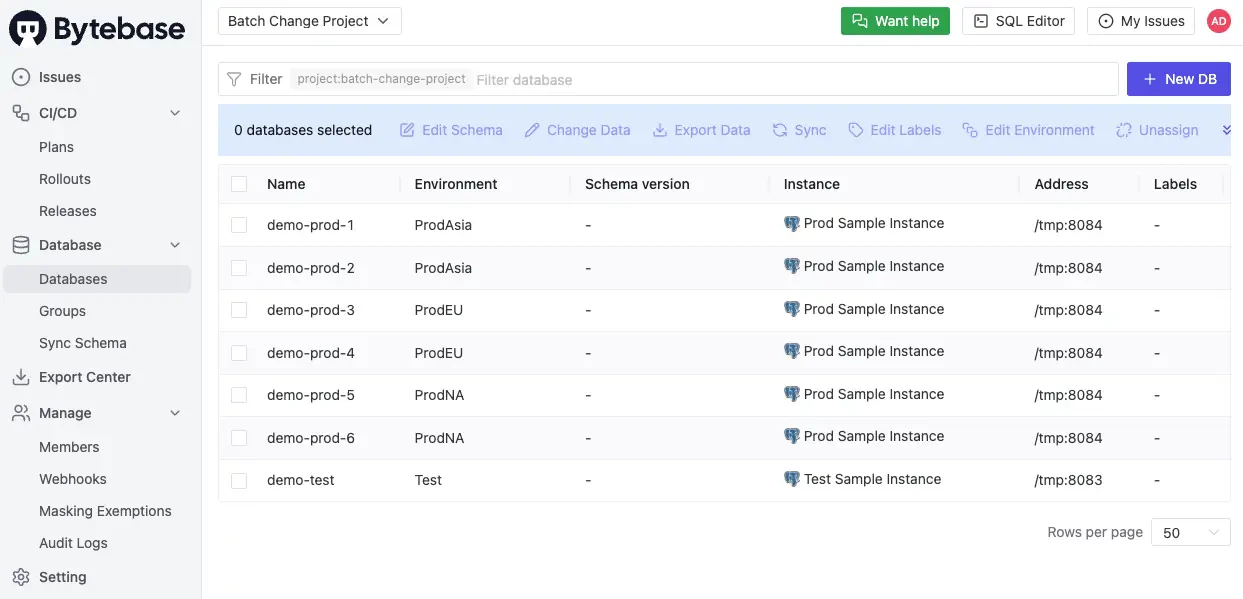Check the demo-prod-6 row checkbox

point(239,438)
